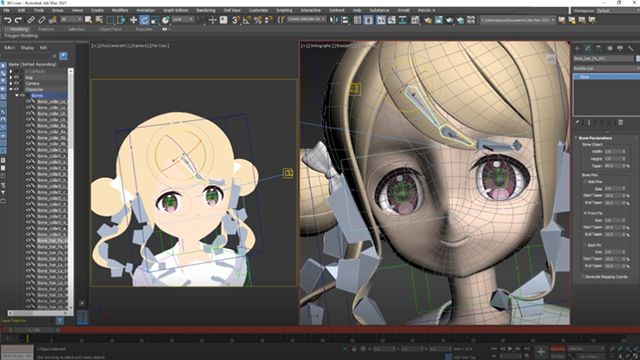The image size is (640, 360).
Task: Open the selection filter All dropdown
Action: (71, 20)
